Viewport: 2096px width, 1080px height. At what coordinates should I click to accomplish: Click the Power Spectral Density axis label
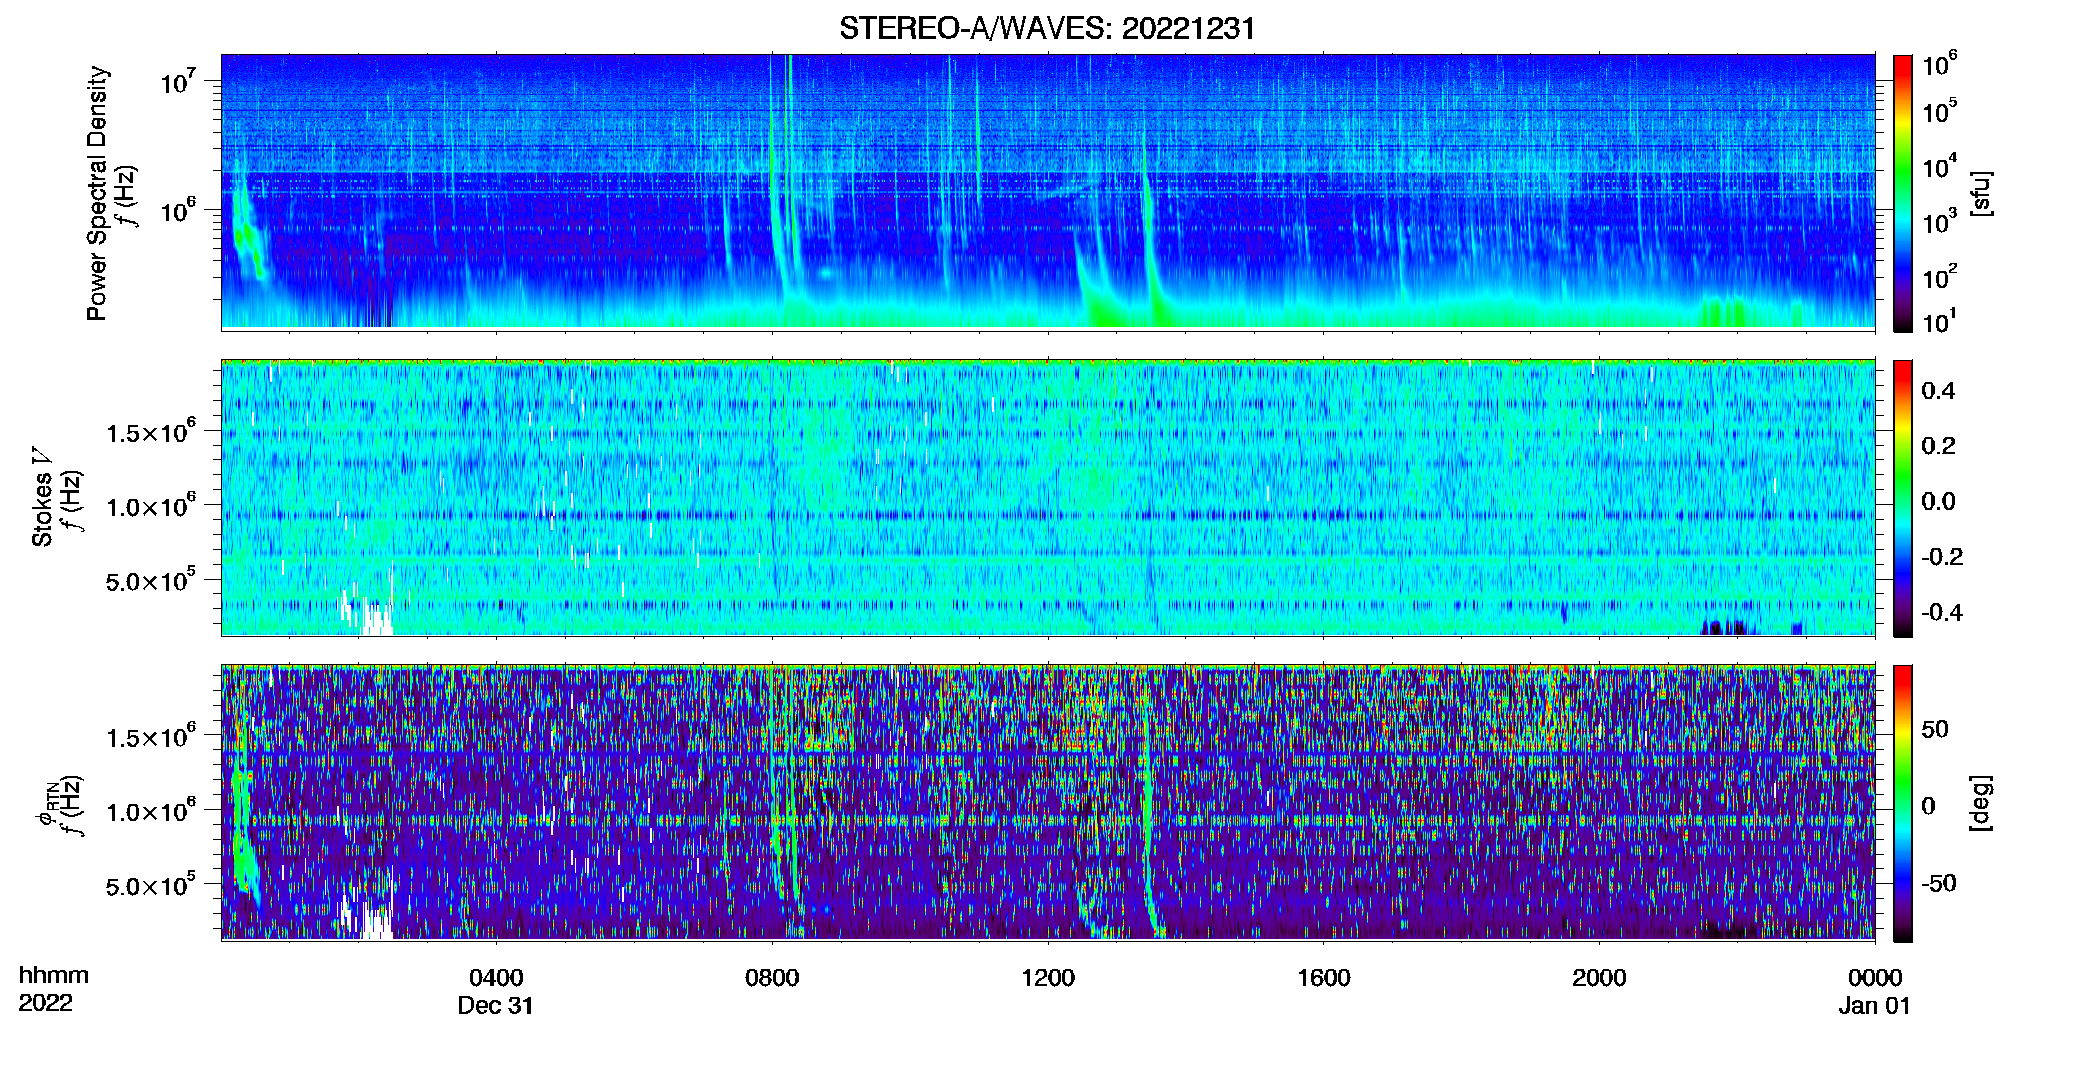coord(97,193)
